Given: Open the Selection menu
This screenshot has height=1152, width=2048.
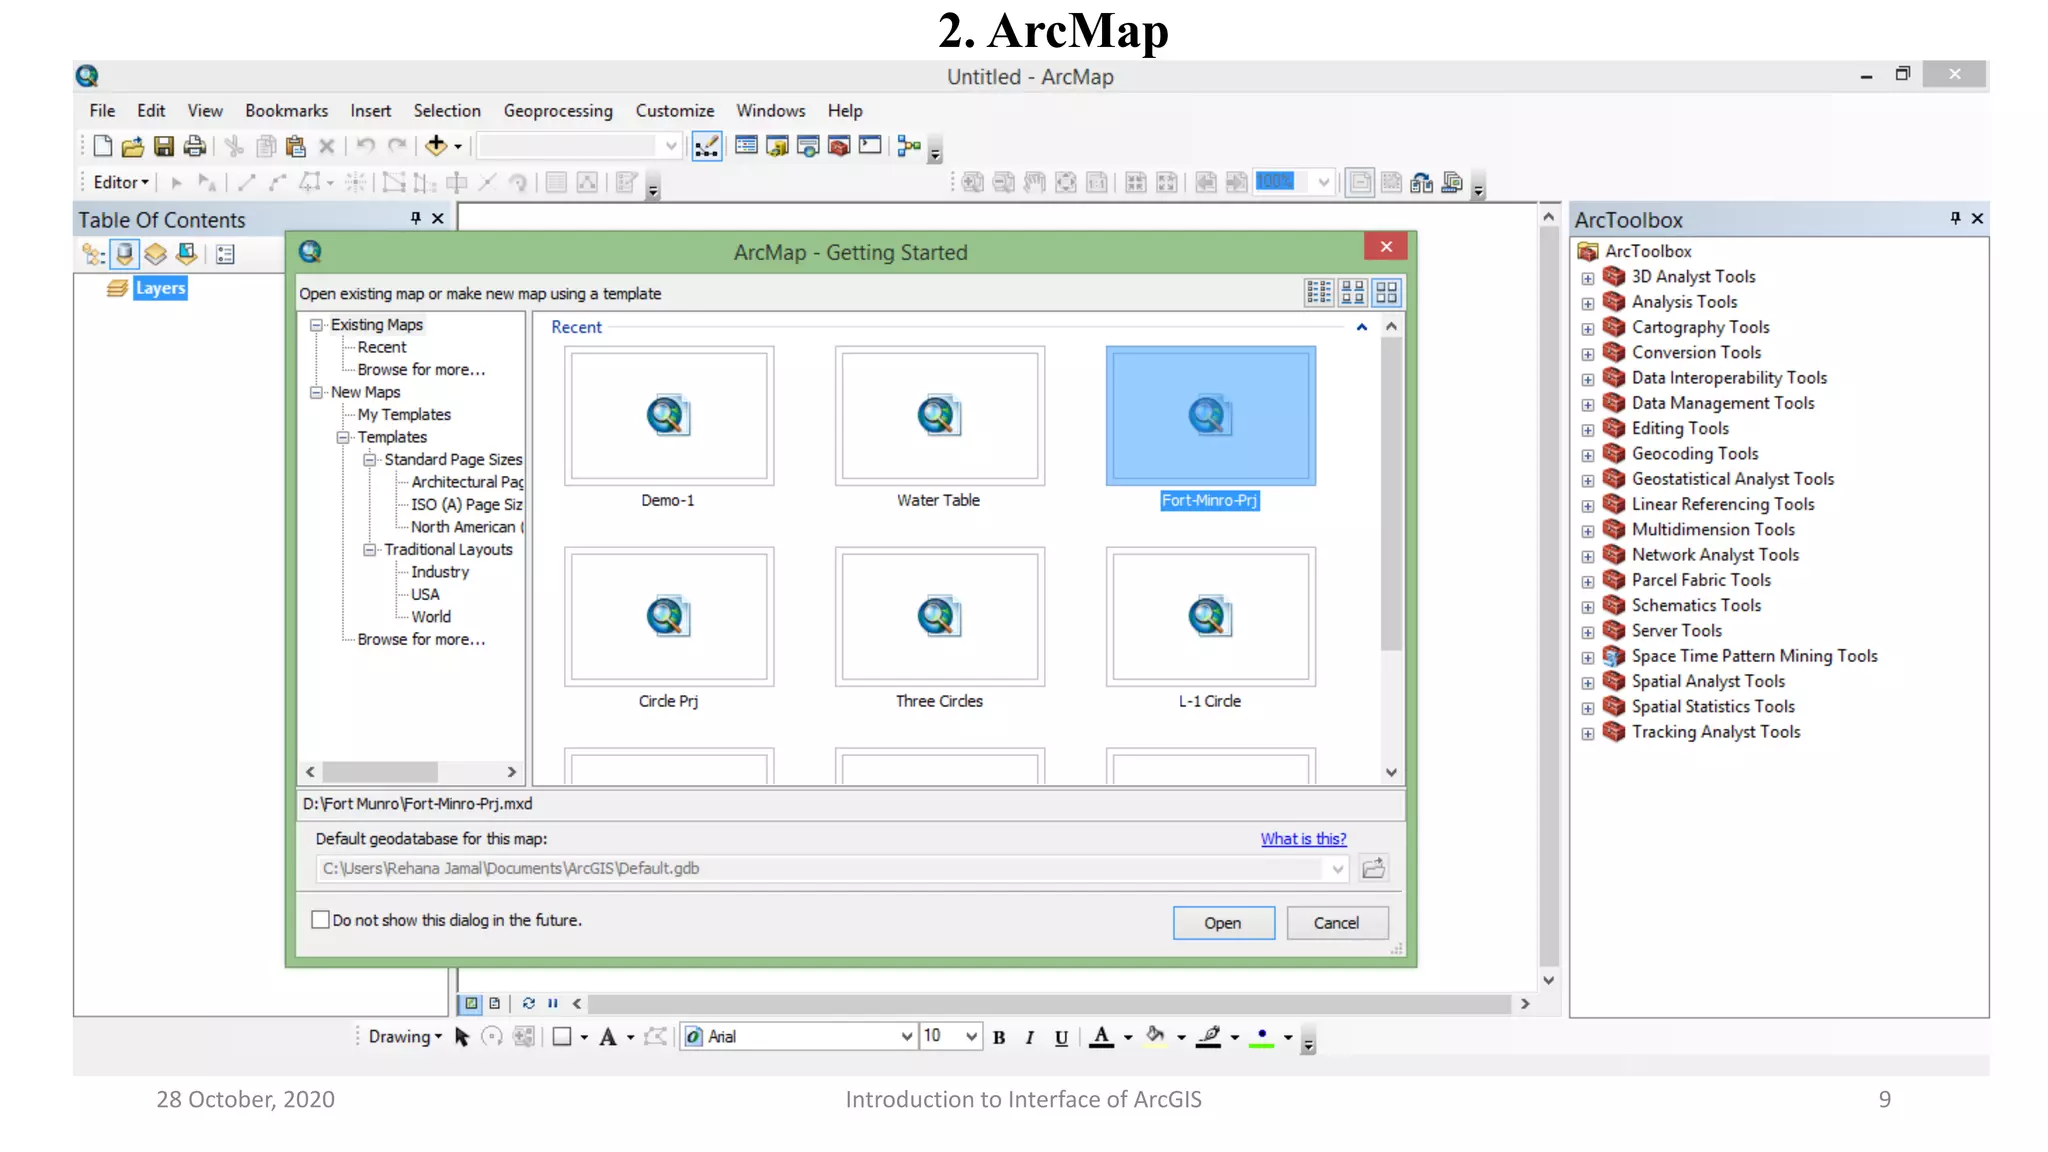Looking at the screenshot, I should pos(447,111).
